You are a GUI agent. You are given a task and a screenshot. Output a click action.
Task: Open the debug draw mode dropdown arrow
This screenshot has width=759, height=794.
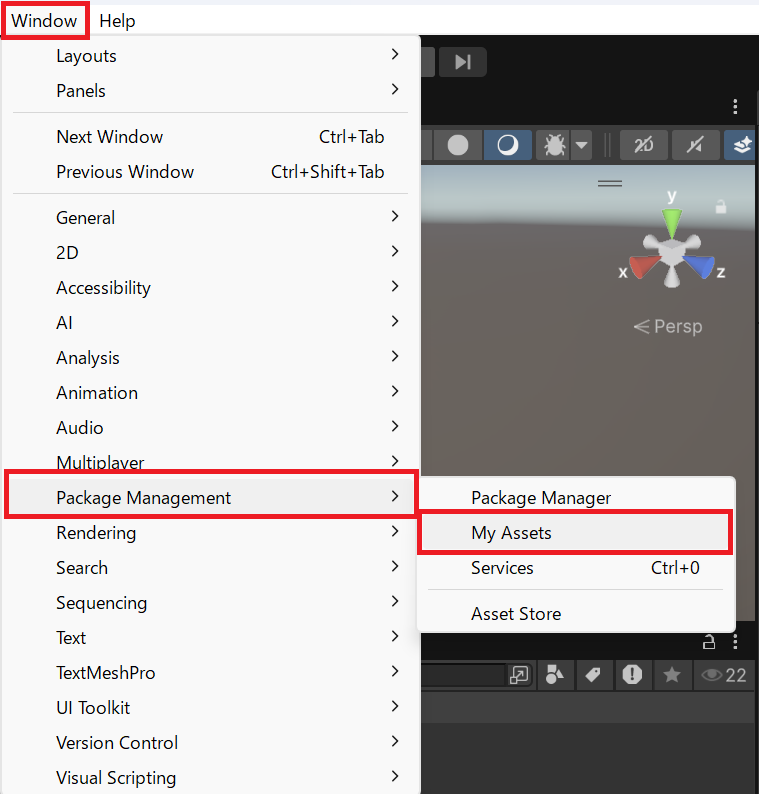(x=580, y=146)
